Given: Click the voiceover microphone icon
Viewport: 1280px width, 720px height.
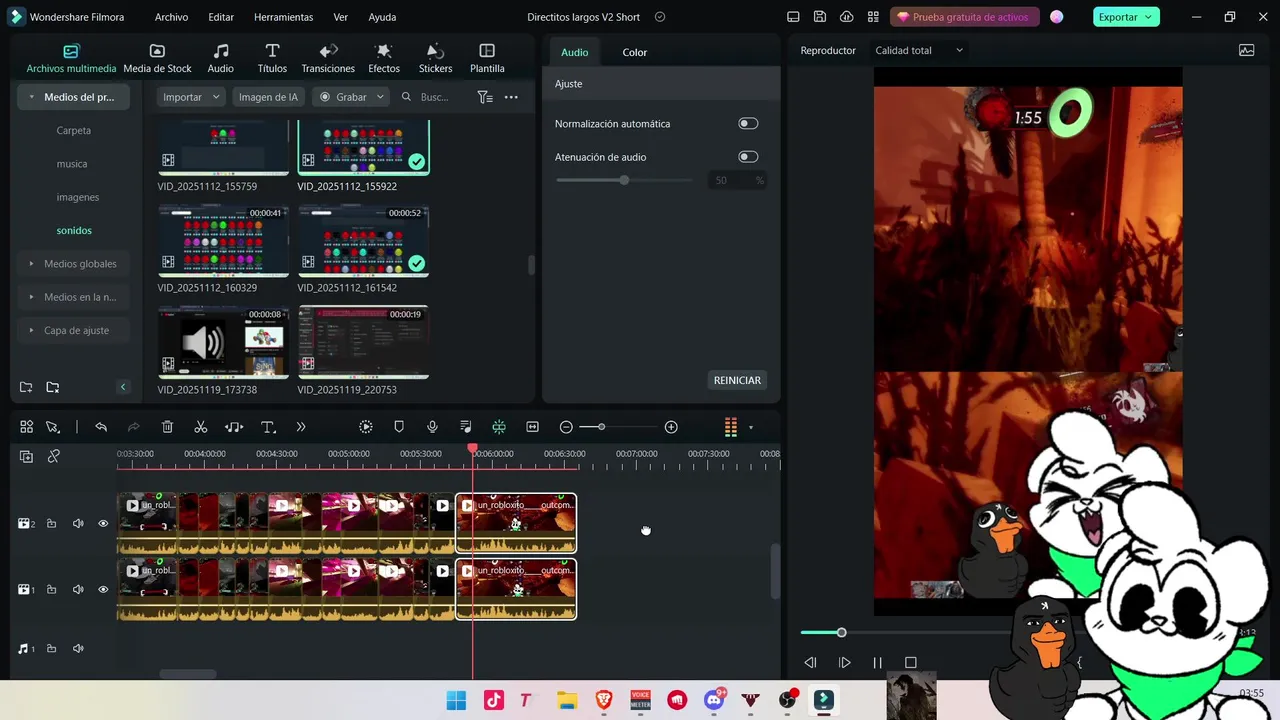Looking at the screenshot, I should (x=432, y=427).
